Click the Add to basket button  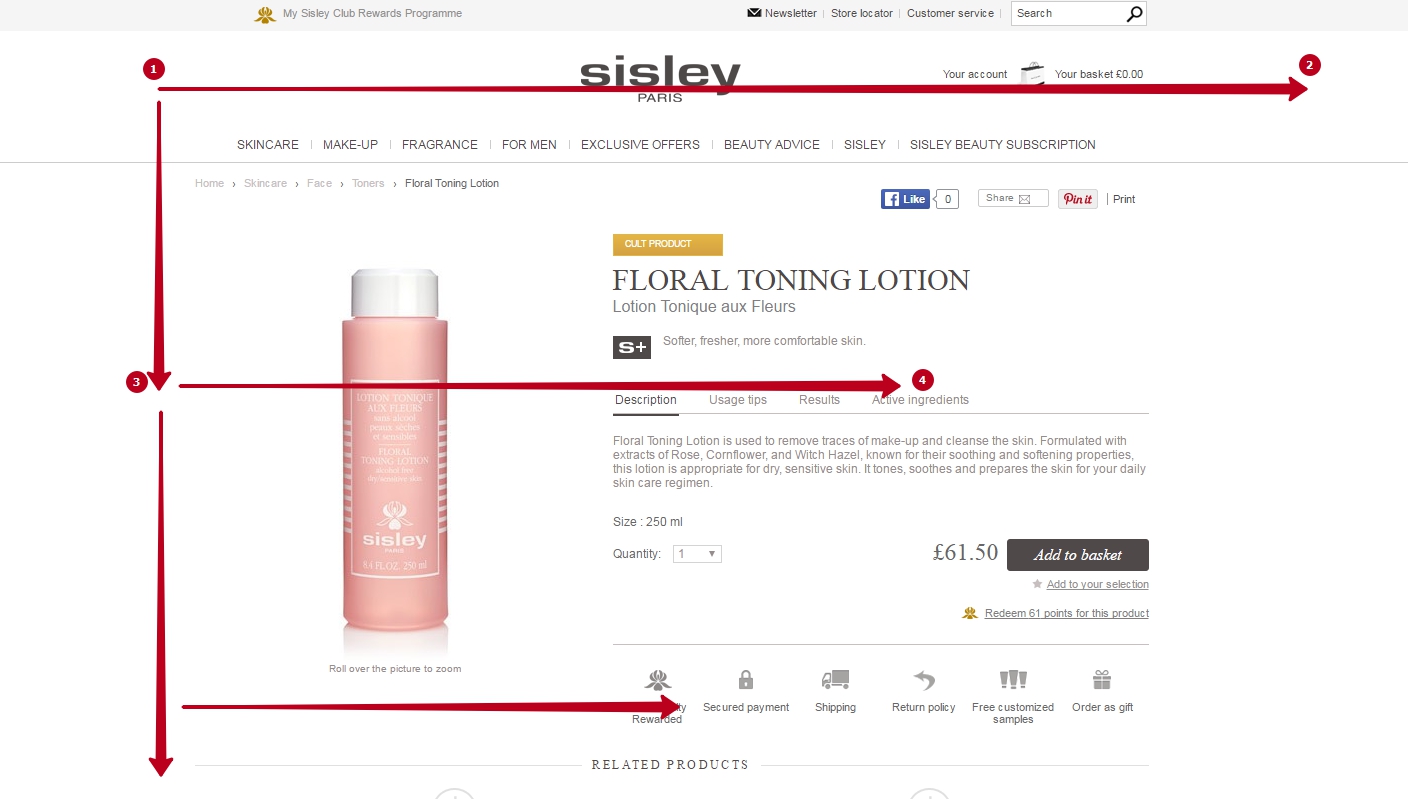coord(1078,555)
